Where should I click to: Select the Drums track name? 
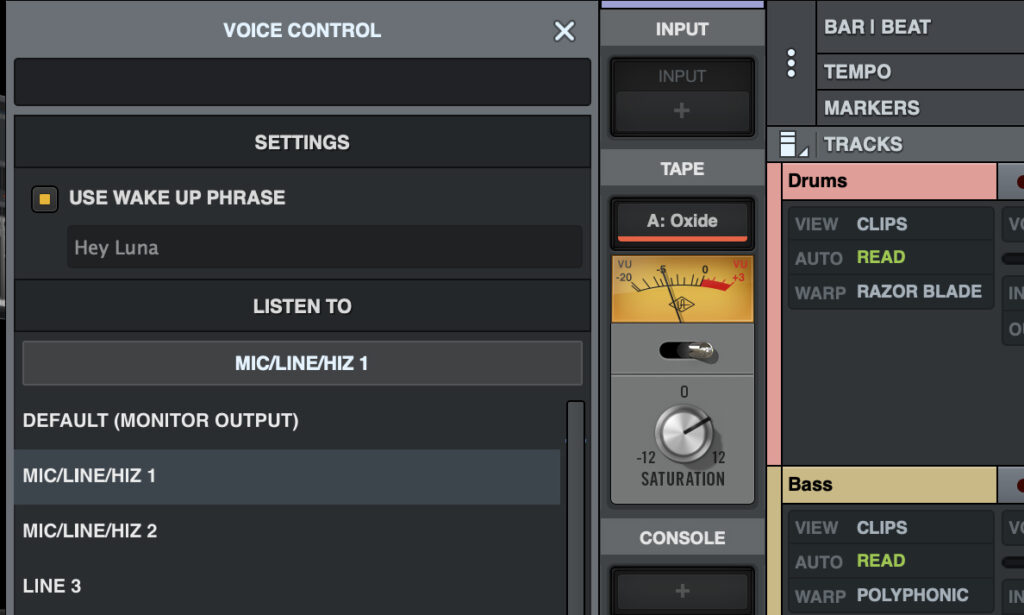coord(889,181)
